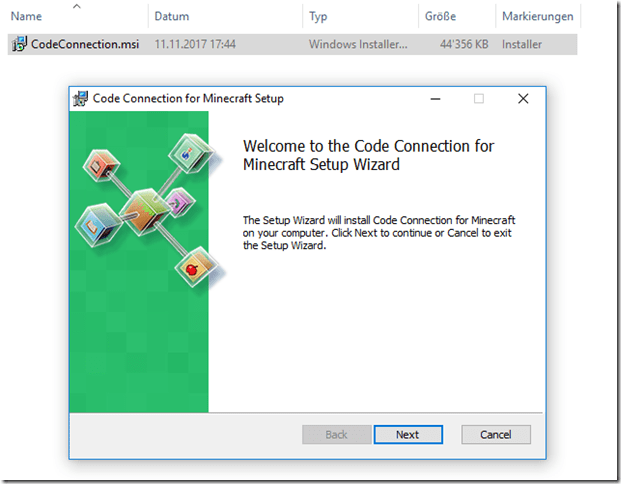This screenshot has width=621, height=484.
Task: Close the Code Connection Setup dialog
Action: [522, 98]
